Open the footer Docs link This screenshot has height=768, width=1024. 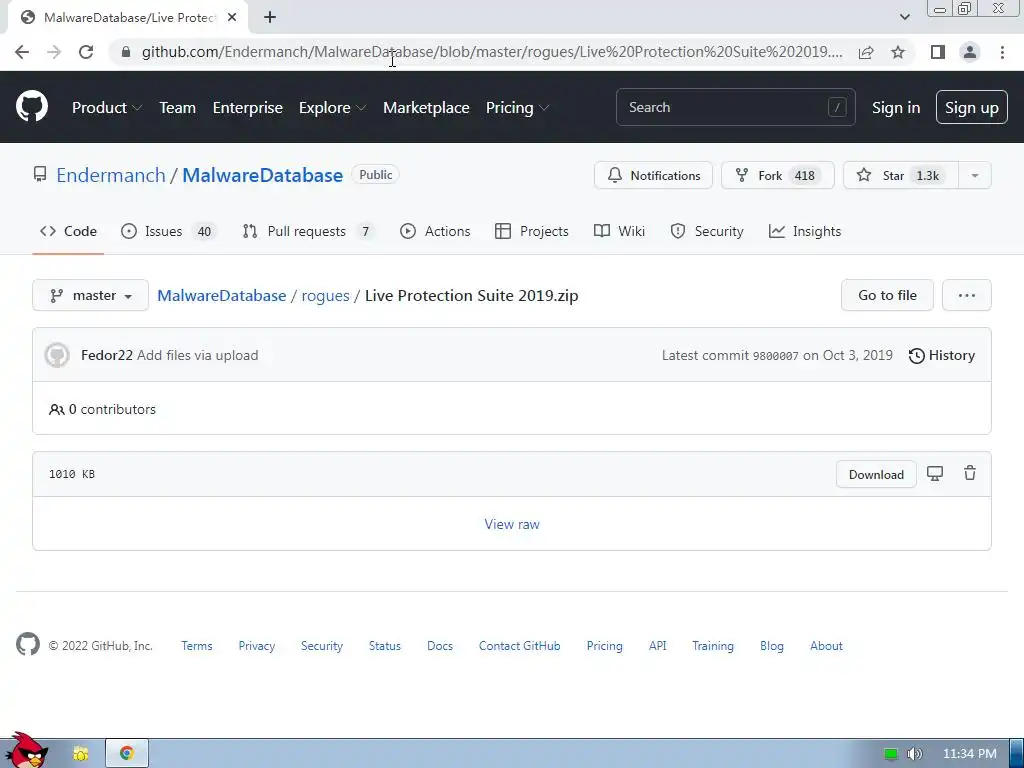440,645
